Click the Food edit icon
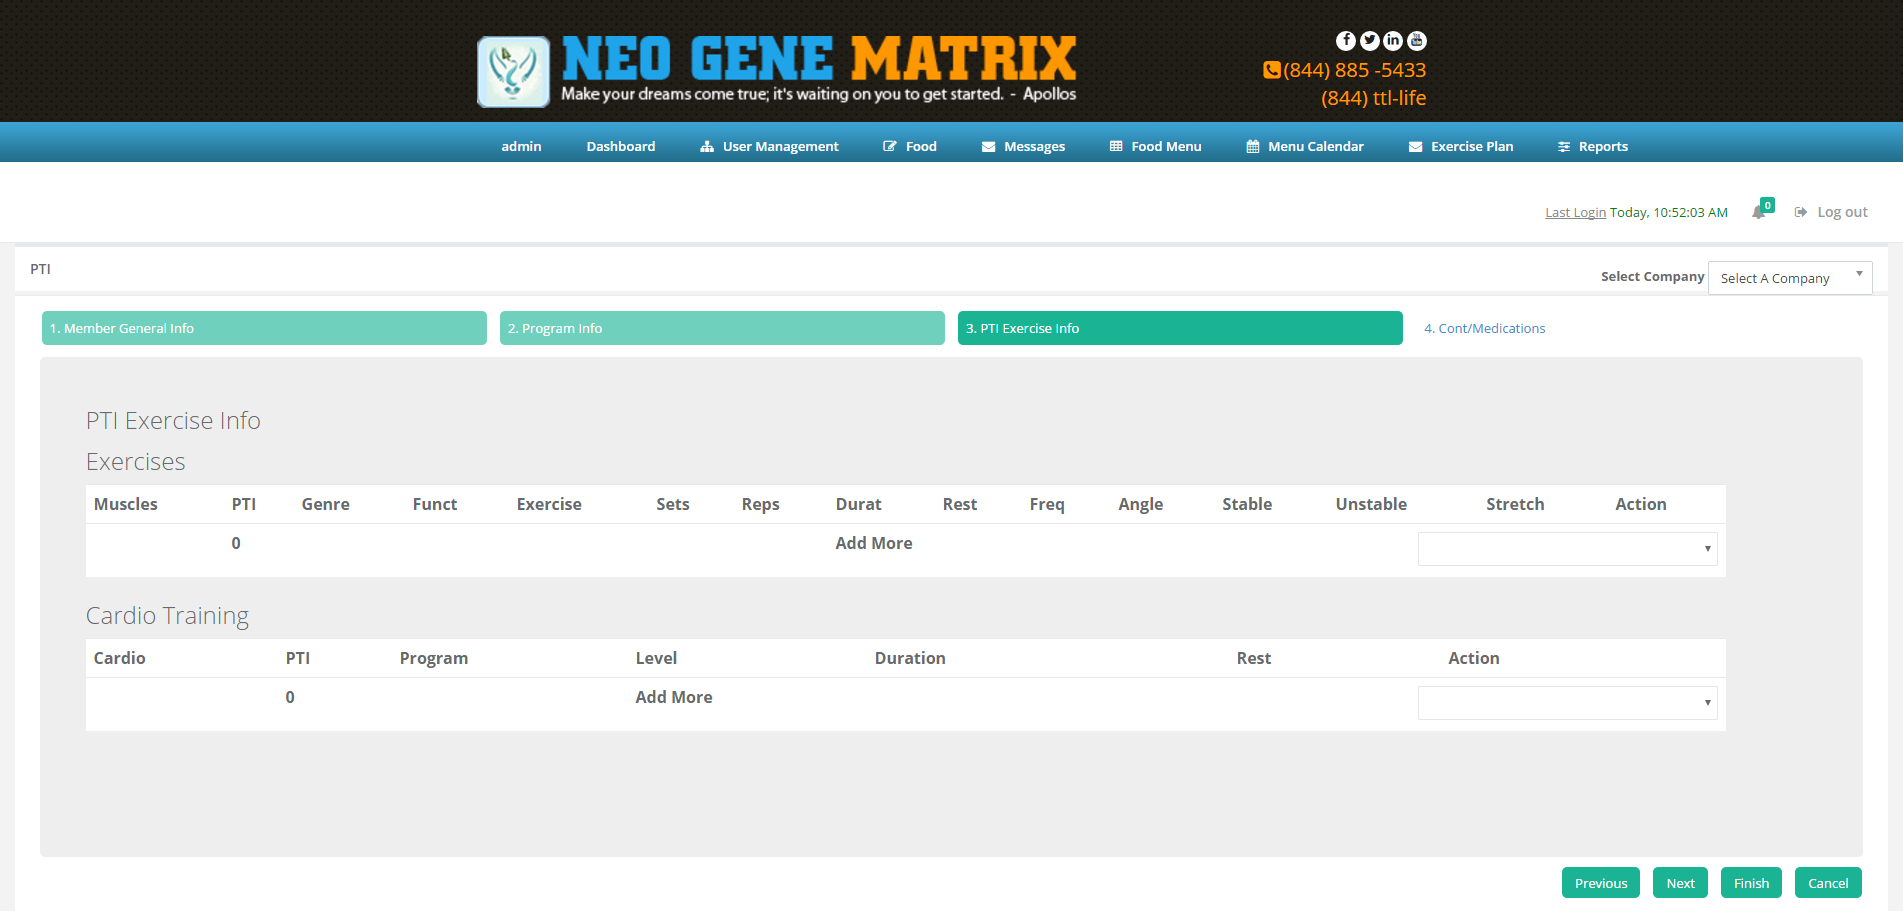The height and width of the screenshot is (911, 1903). [890, 147]
